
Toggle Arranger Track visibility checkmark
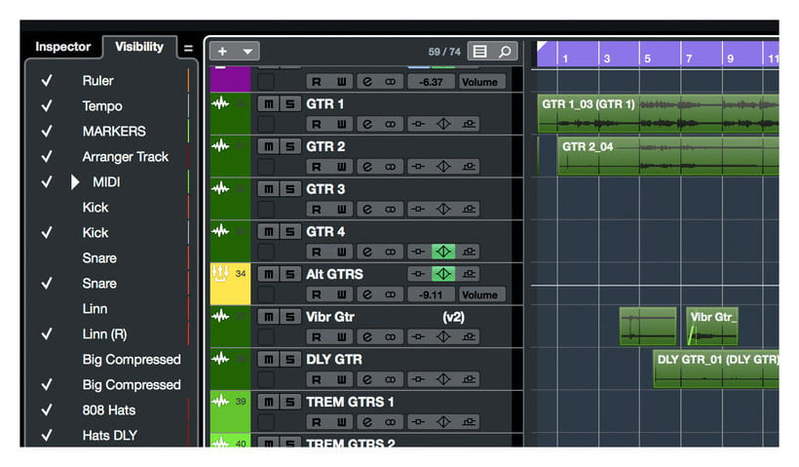click(46, 157)
